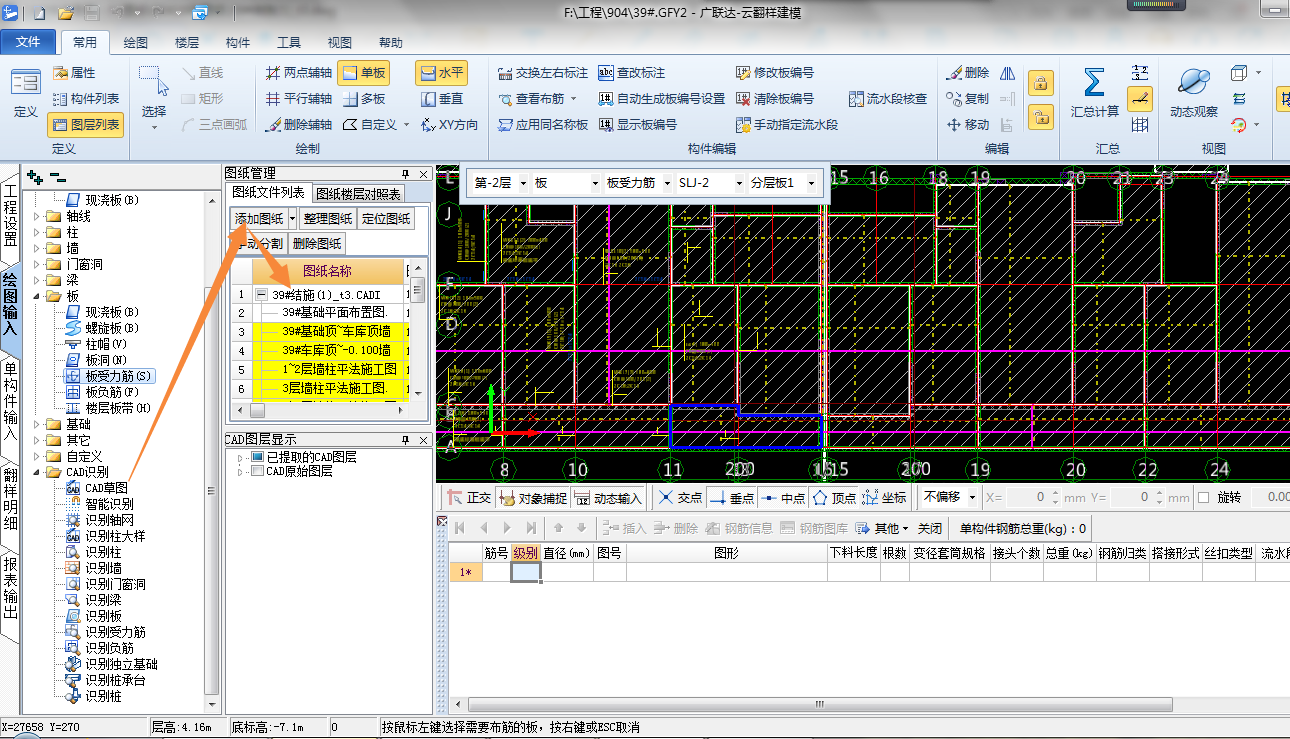Click the 复制 copy tool

click(968, 99)
